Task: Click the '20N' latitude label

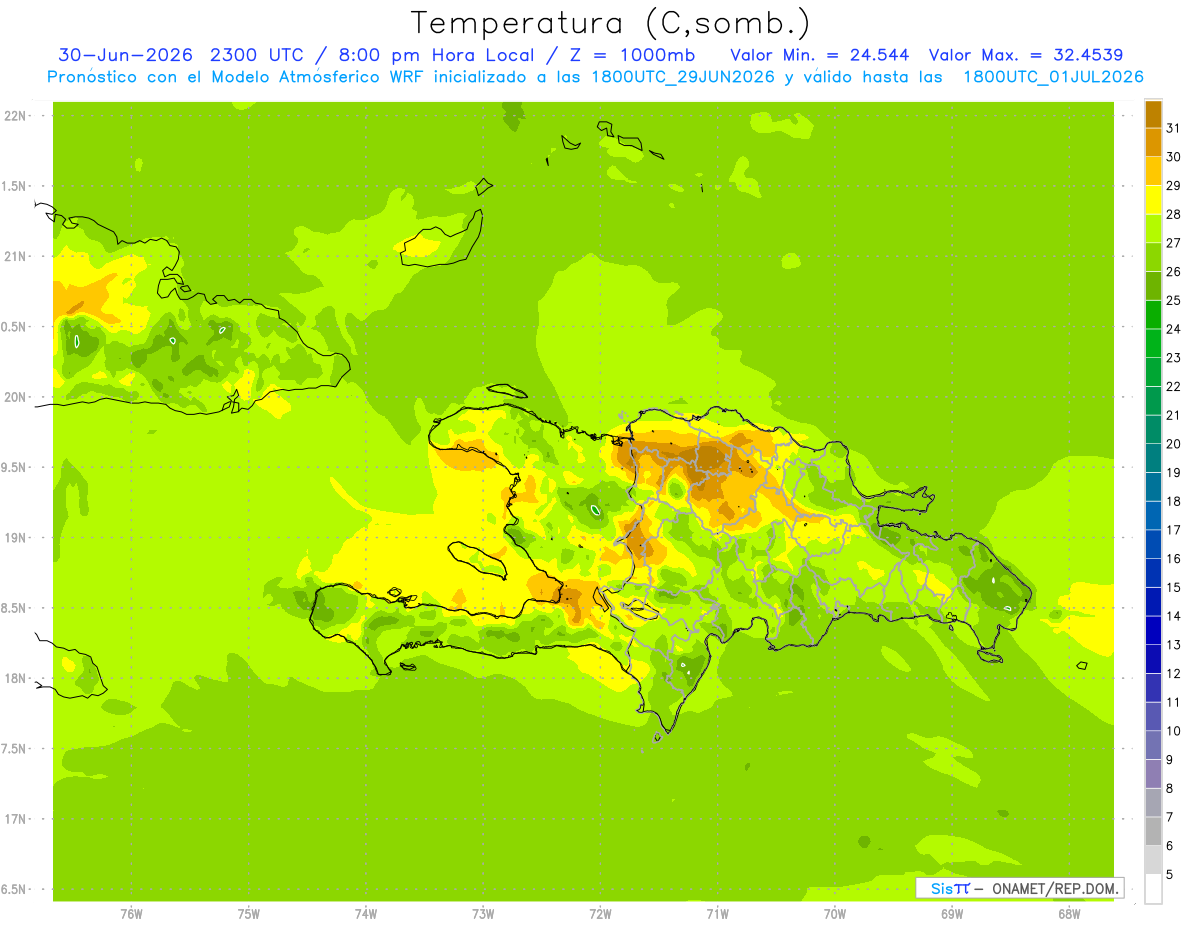Action: pyautogui.click(x=16, y=397)
